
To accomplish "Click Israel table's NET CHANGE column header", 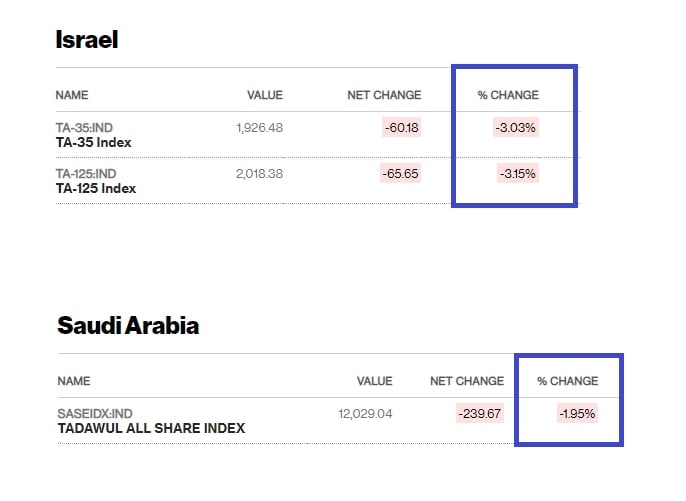I will (385, 96).
